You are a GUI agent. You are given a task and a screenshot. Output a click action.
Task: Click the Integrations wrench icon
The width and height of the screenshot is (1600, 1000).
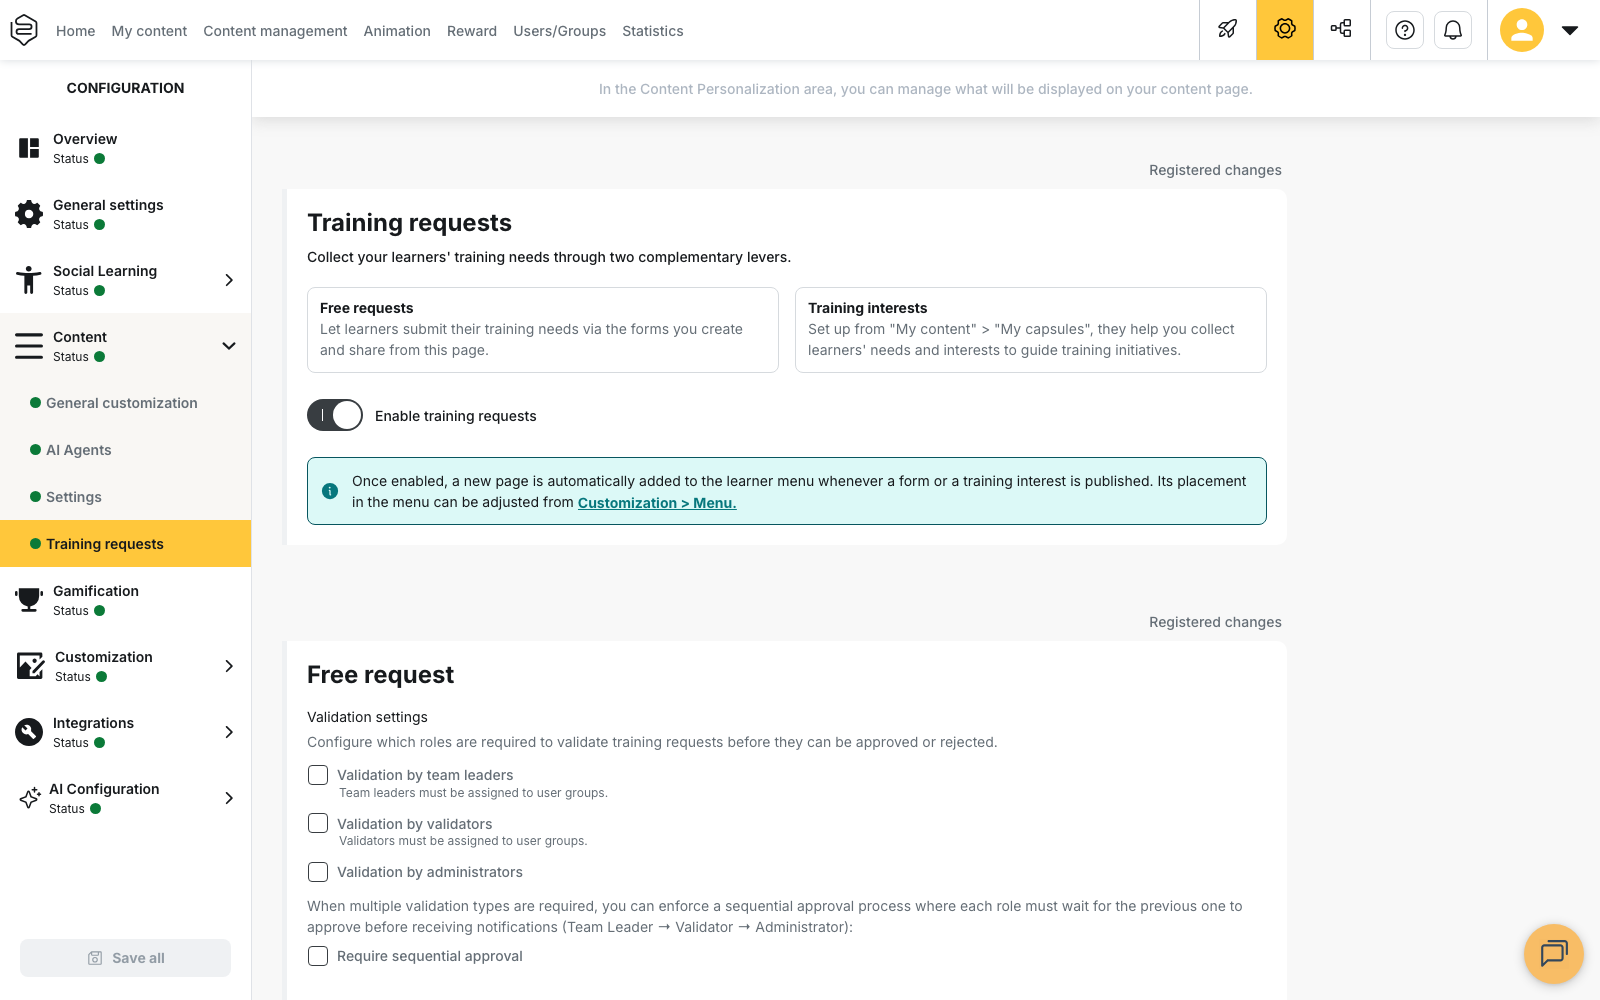point(29,732)
